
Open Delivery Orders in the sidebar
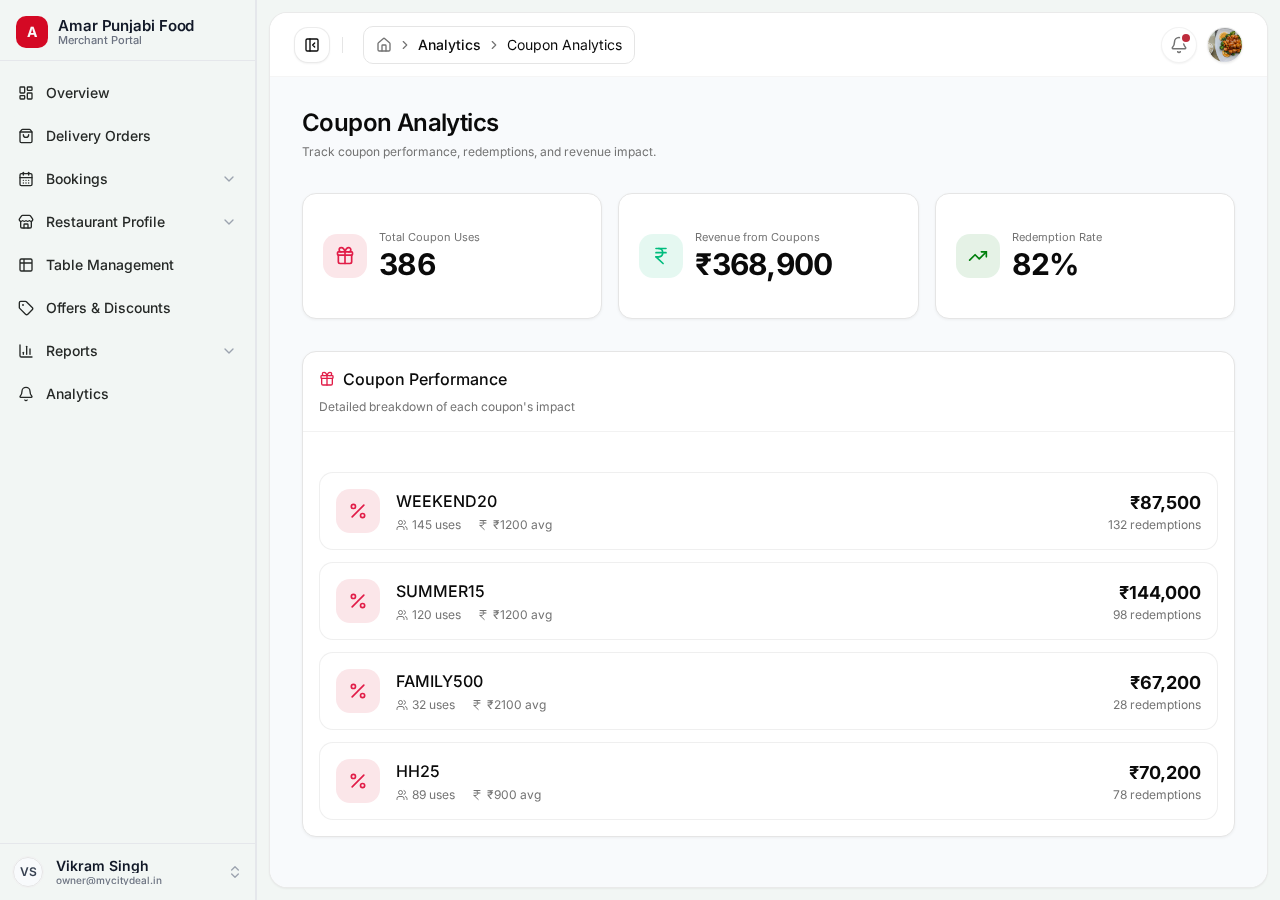pos(128,136)
